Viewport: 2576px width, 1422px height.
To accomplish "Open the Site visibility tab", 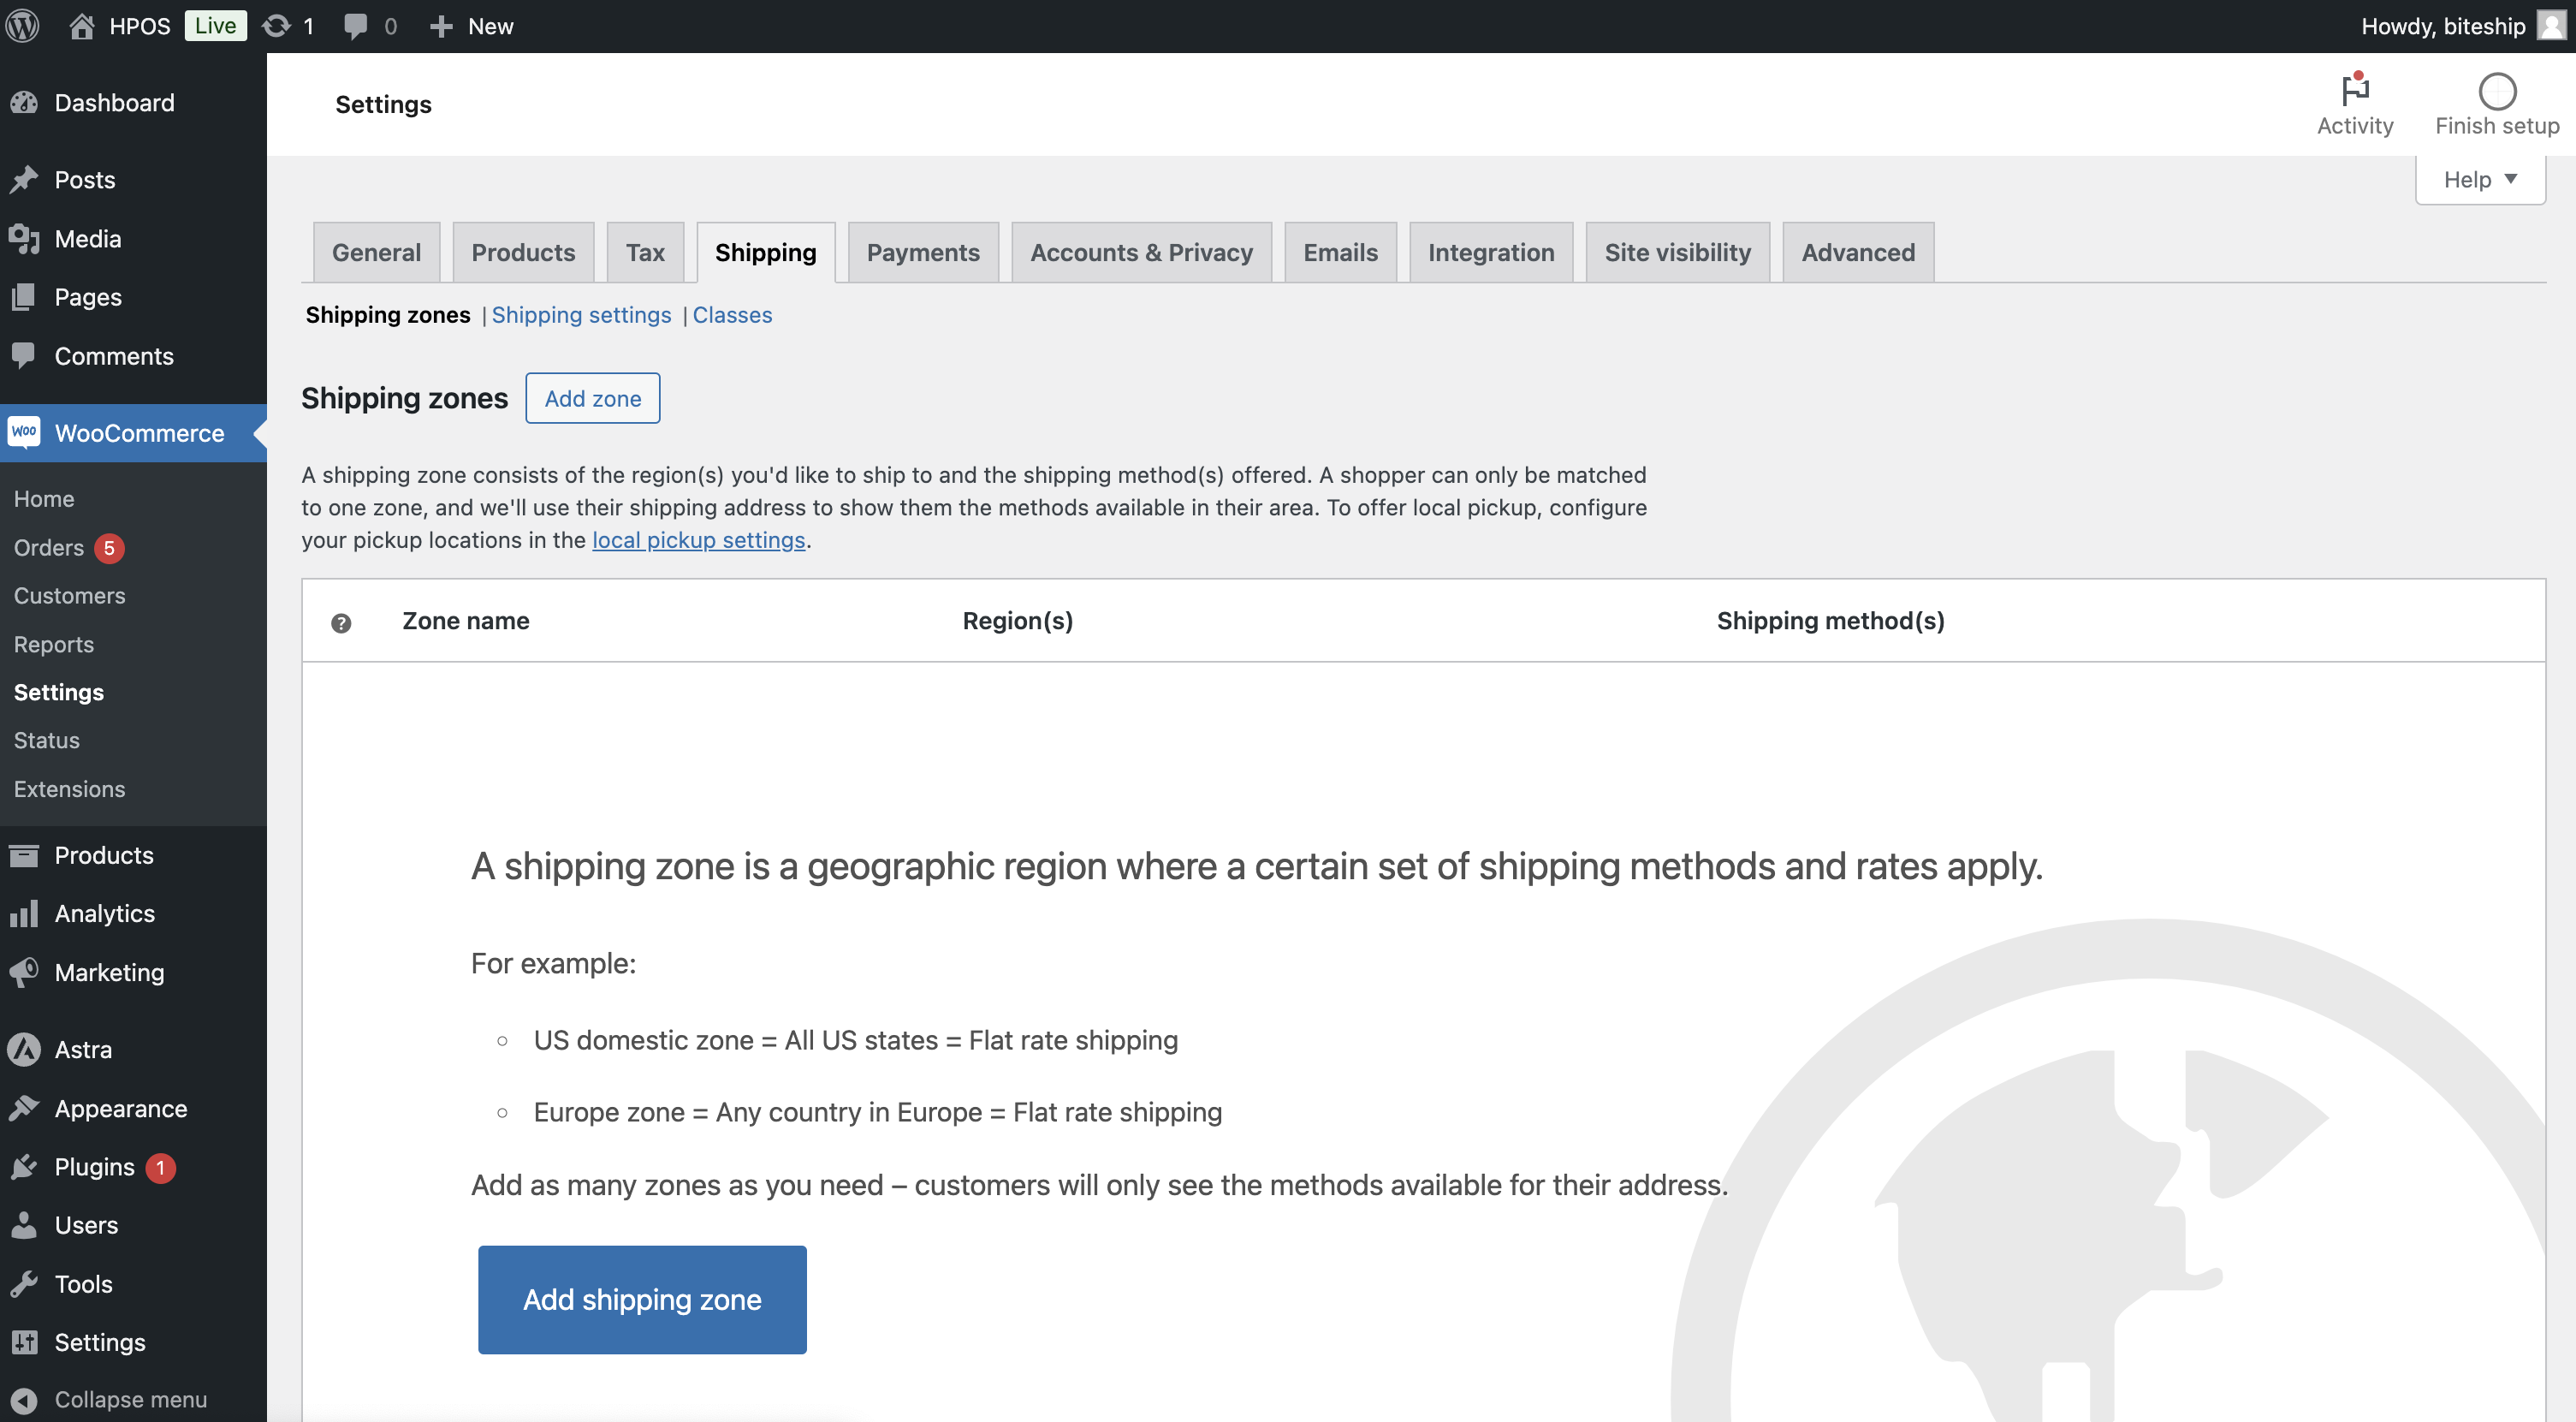I will tap(1678, 252).
